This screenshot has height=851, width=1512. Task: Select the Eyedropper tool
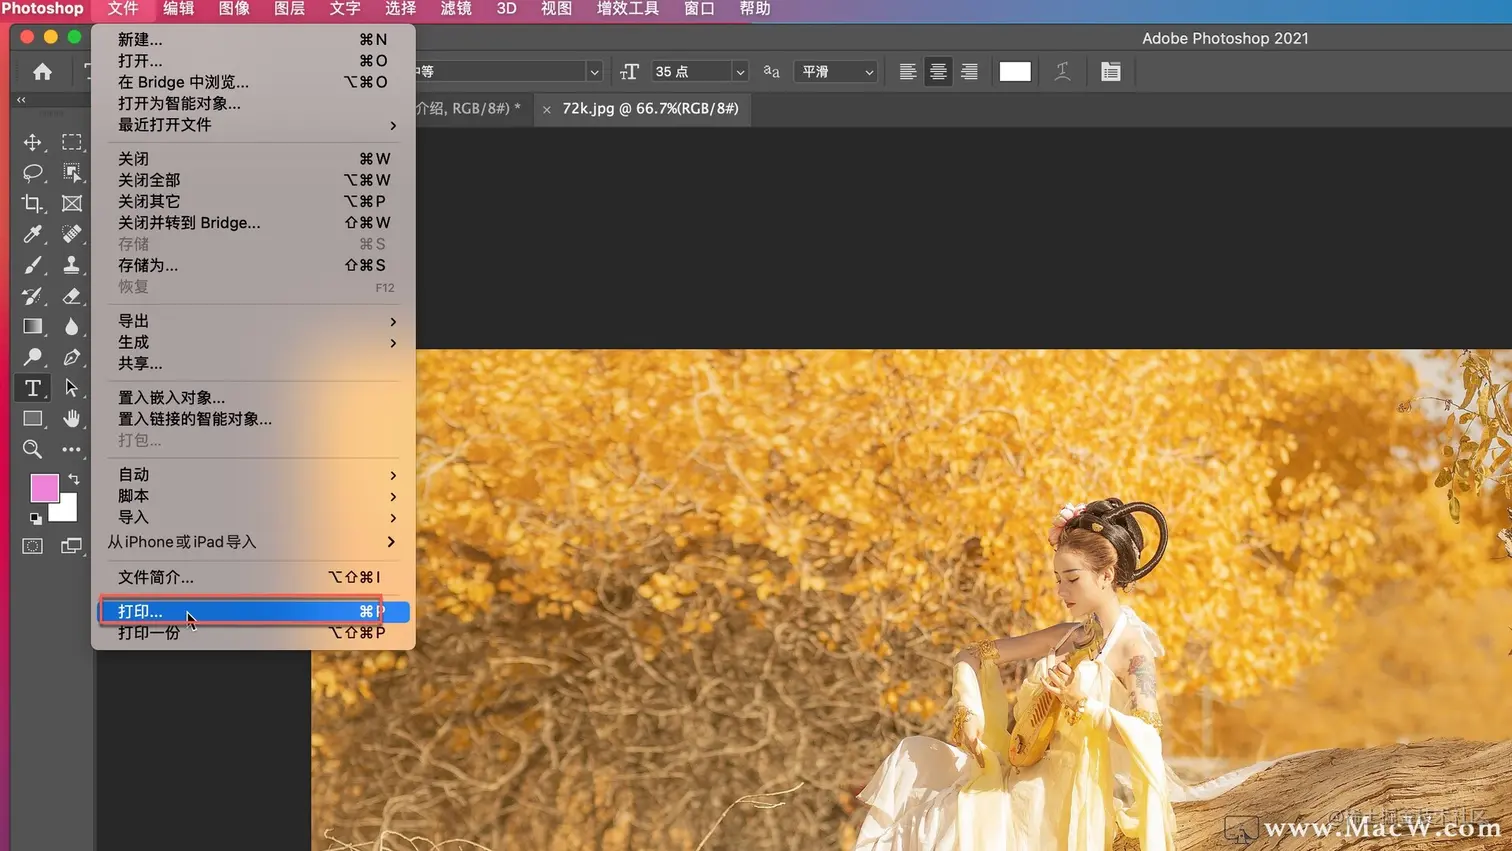pos(32,234)
